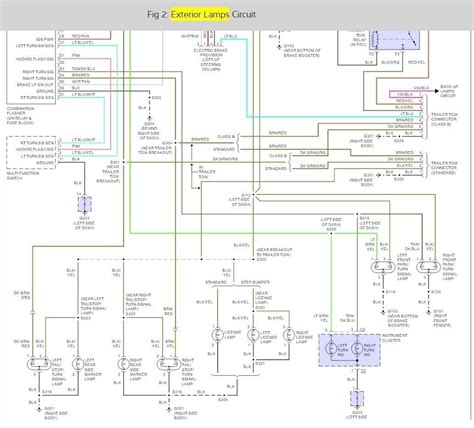Click the Right Turn Indicator lamp symbol
The width and height of the screenshot is (474, 428).
[357, 348]
